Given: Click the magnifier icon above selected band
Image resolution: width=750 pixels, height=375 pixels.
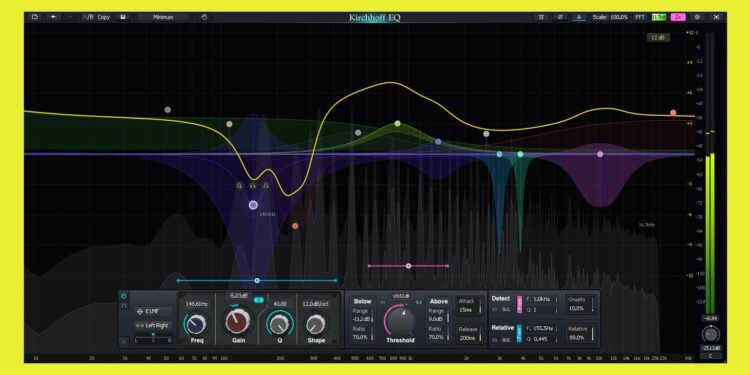Looking at the screenshot, I should tap(239, 185).
